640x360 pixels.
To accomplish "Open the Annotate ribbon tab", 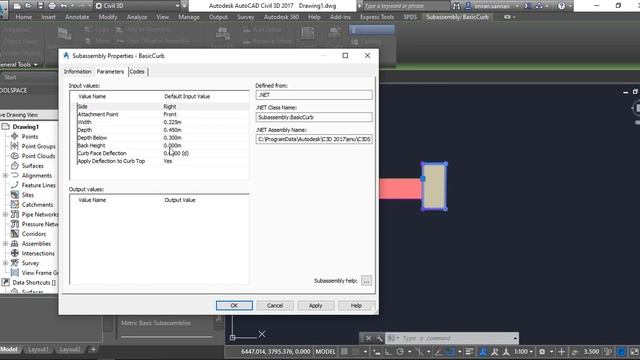I will pyautogui.click(x=77, y=17).
